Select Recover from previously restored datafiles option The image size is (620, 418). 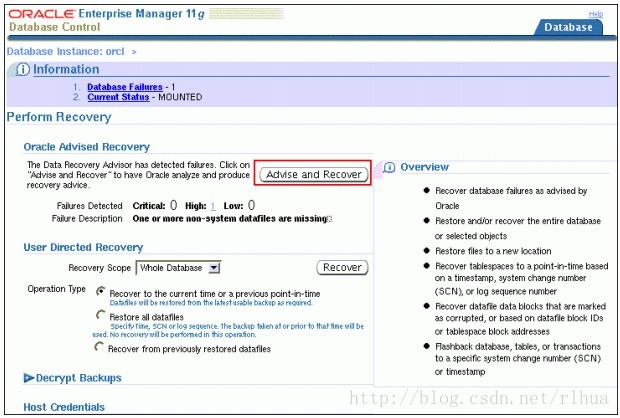99,347
